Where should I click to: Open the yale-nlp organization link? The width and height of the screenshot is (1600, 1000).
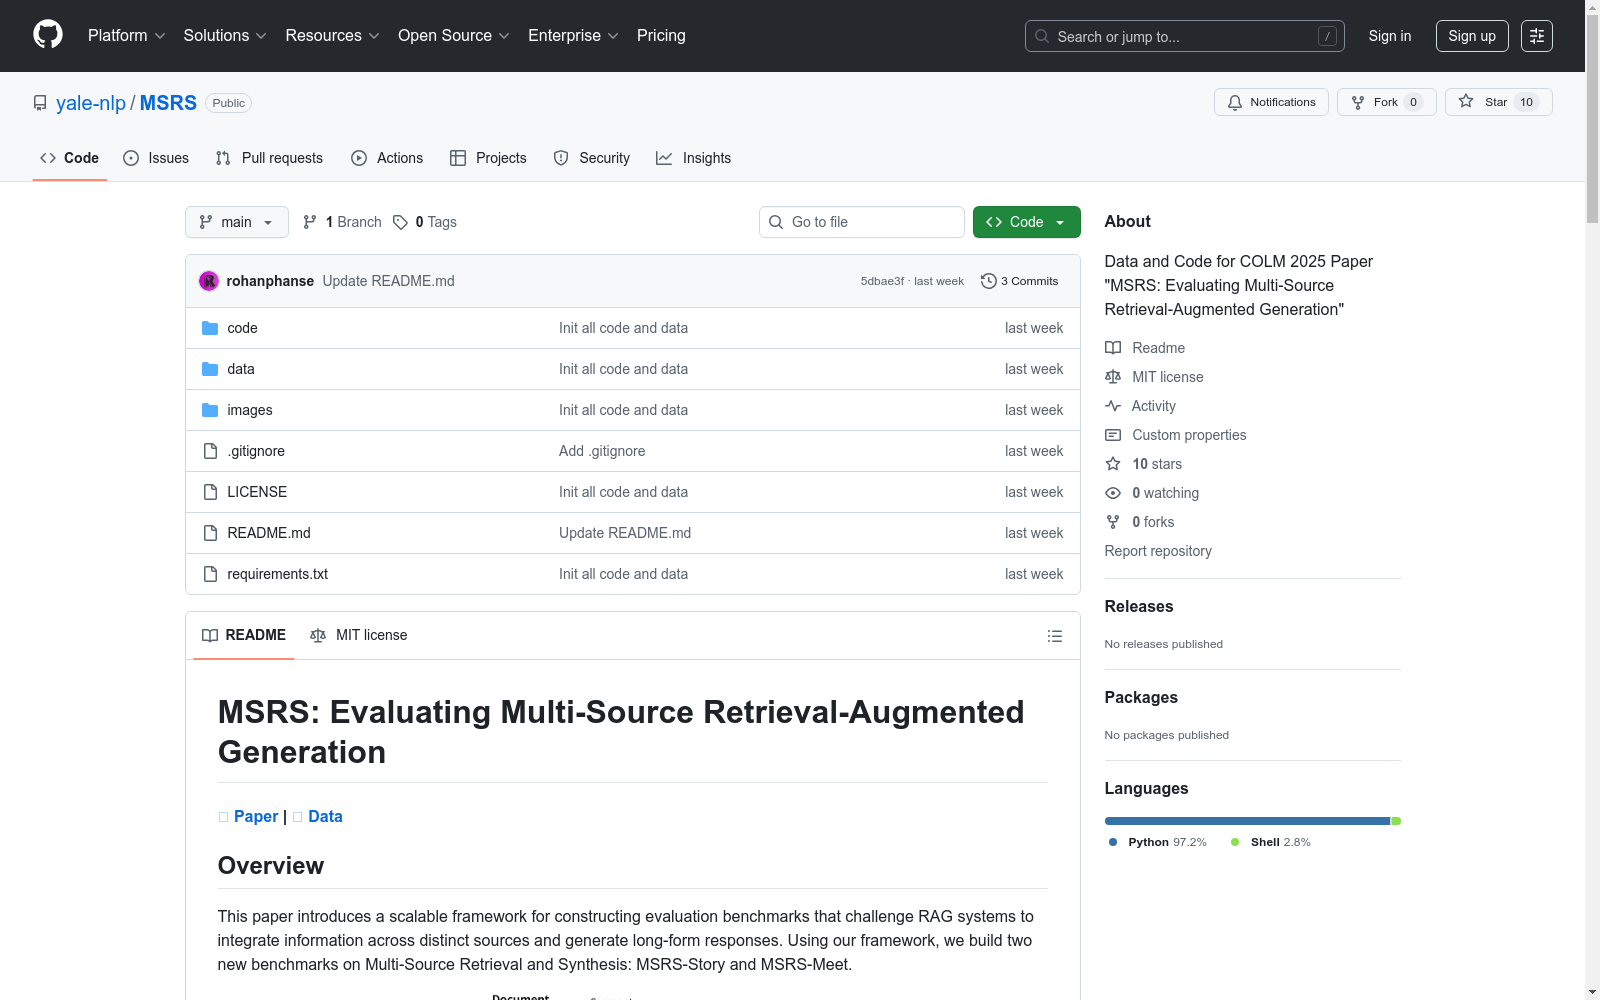pos(91,103)
